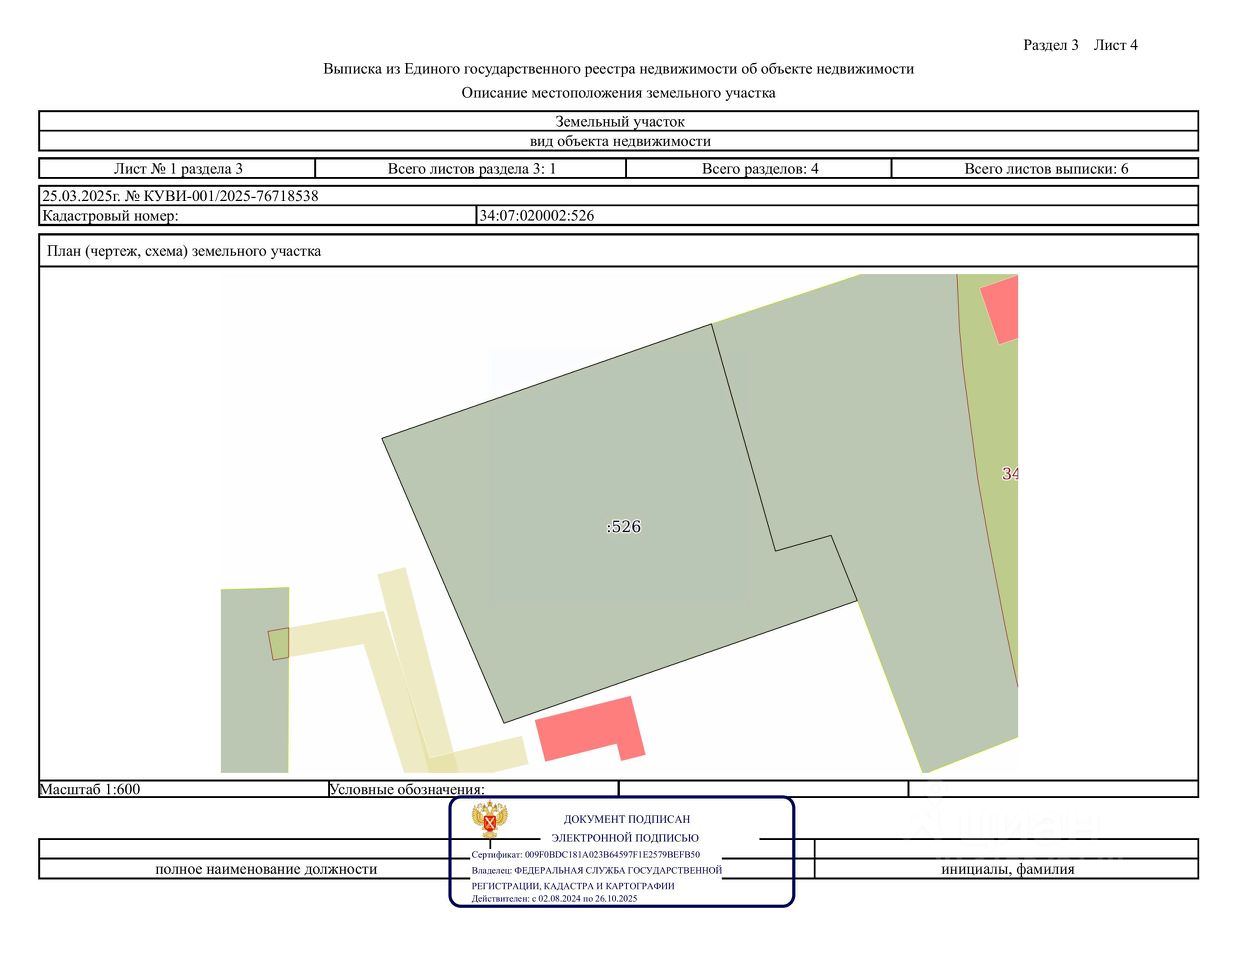The height and width of the screenshot is (957, 1238).
Task: Select the request number "КУВИ-001/2025-76718538" line
Action: coord(180,196)
